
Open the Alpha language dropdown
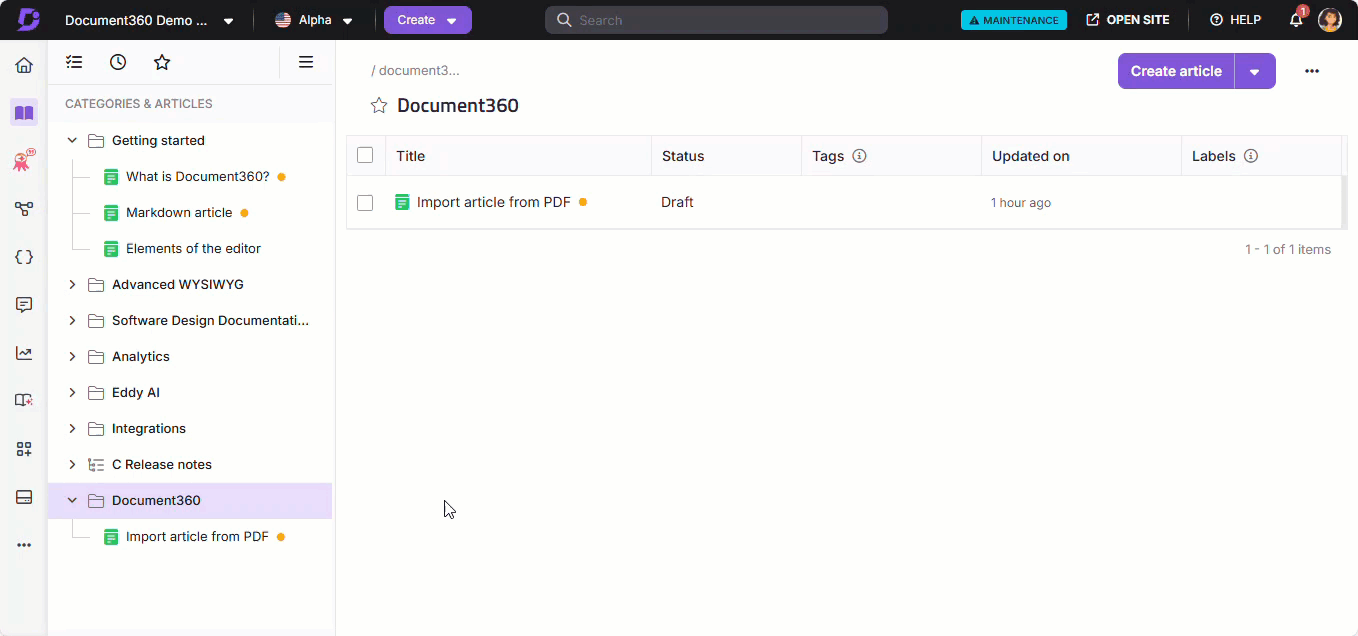(314, 20)
